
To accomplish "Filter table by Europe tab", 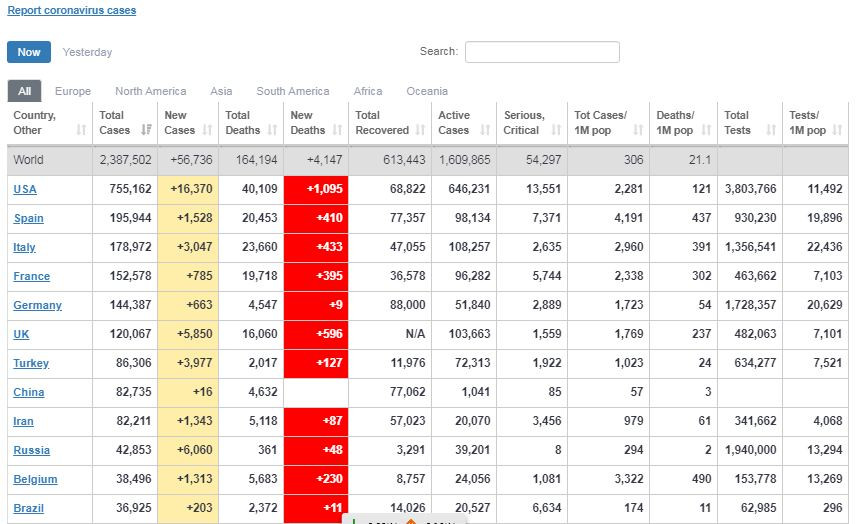I will 73,91.
